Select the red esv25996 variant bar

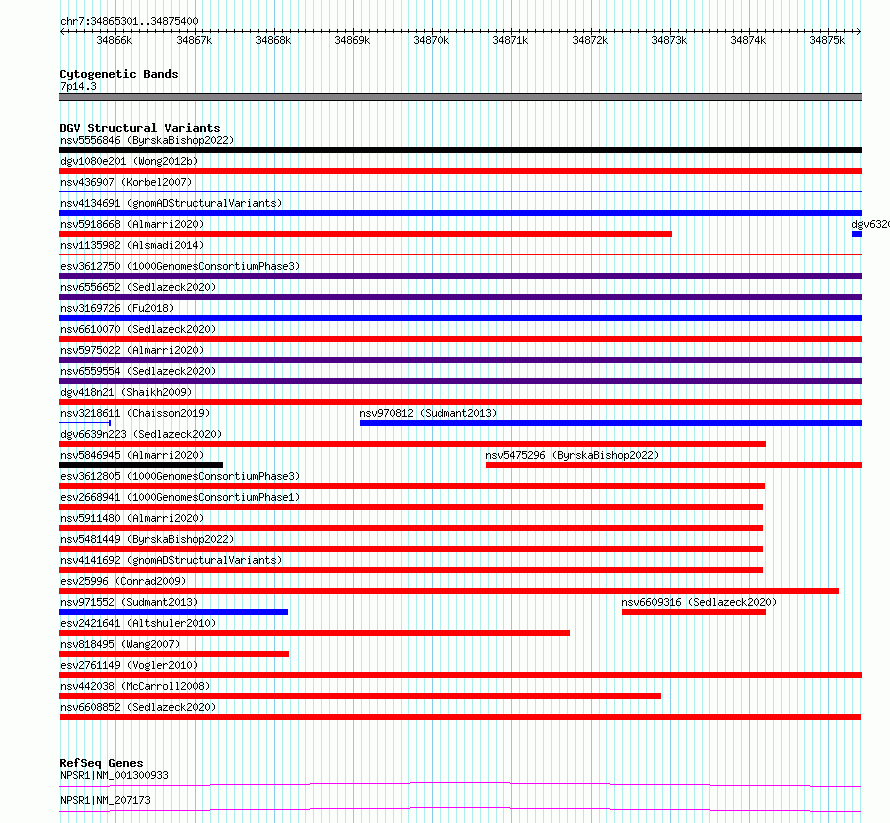(449, 591)
